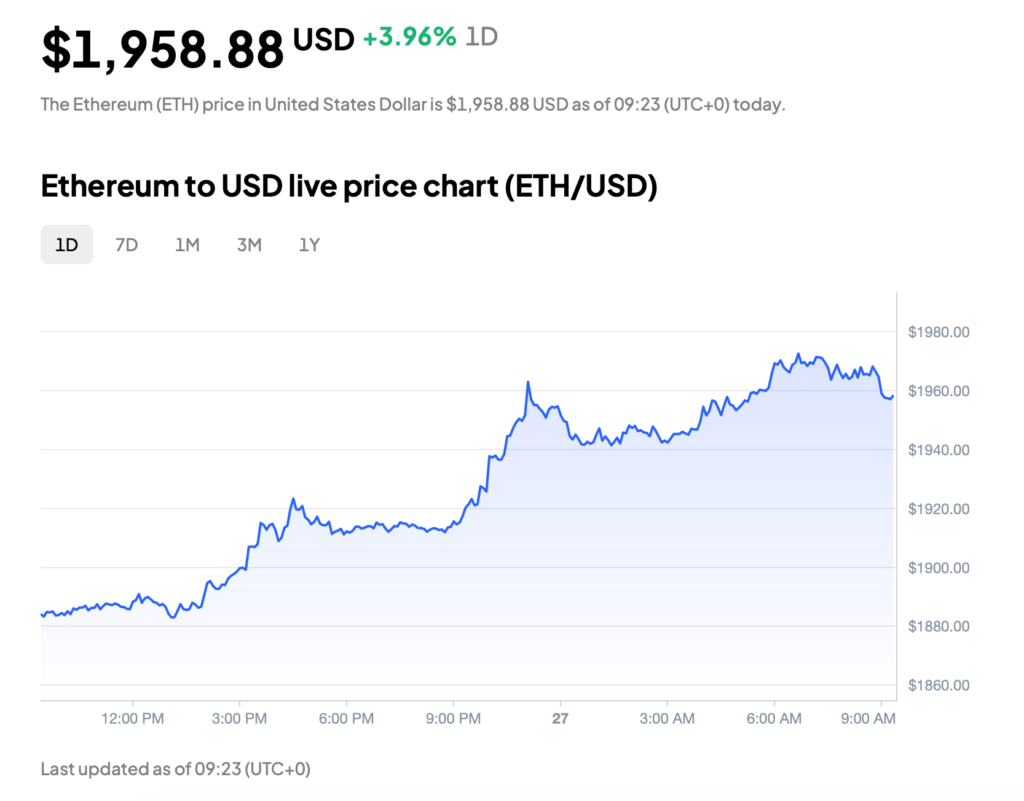Click the 12:00 PM x-axis label
The image size is (1024, 801).
coord(133,719)
